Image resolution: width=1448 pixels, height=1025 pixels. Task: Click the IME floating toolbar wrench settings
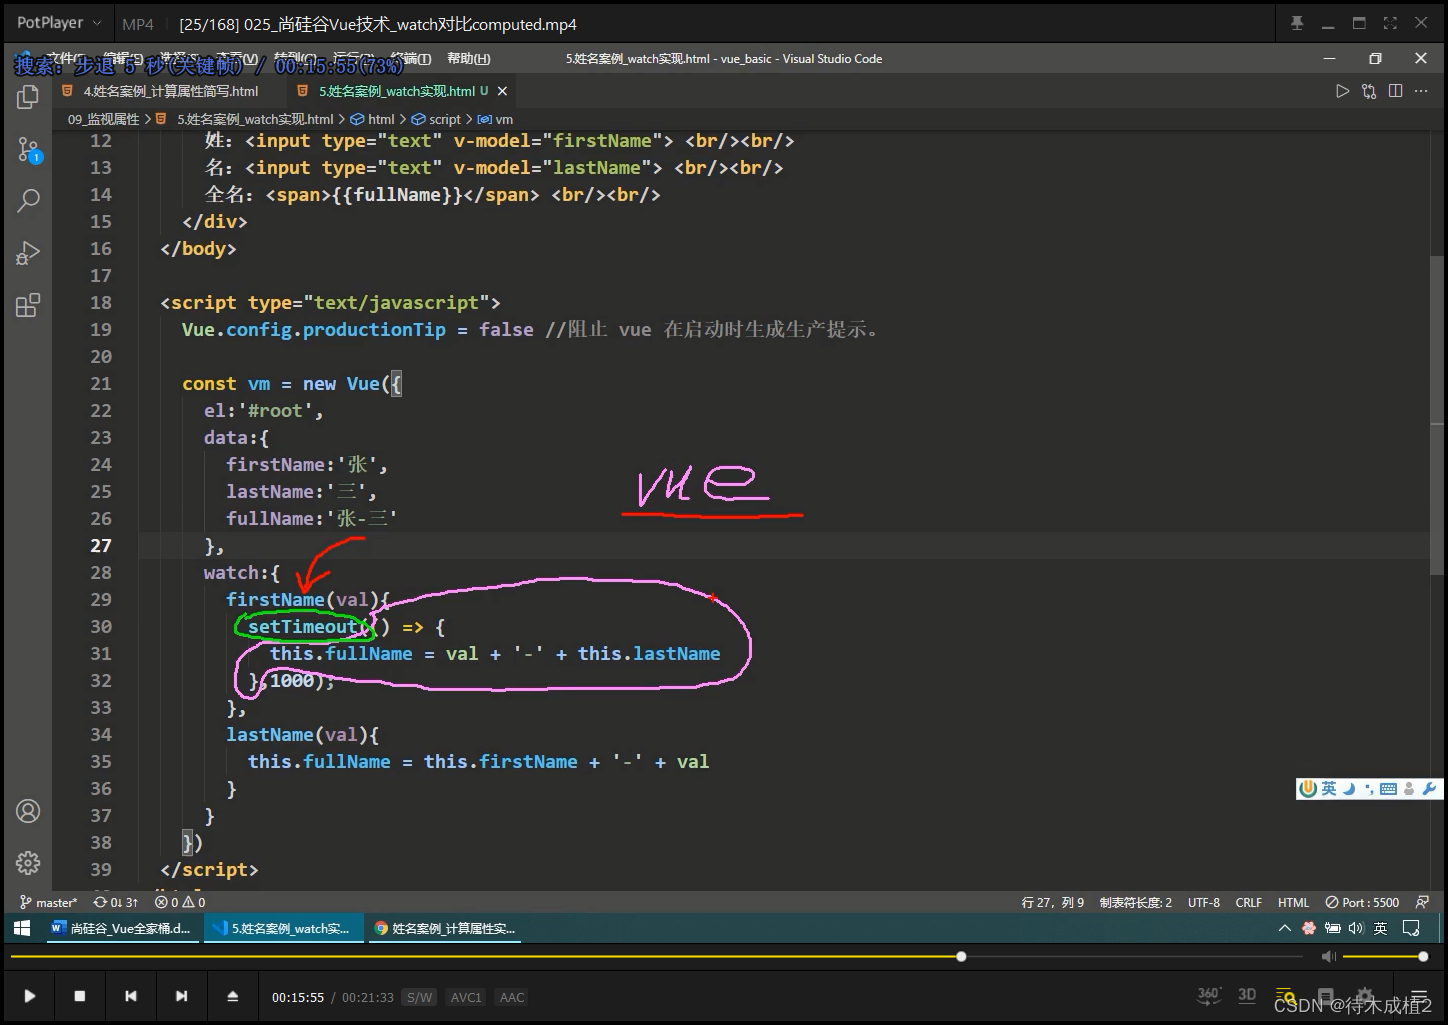coord(1429,789)
